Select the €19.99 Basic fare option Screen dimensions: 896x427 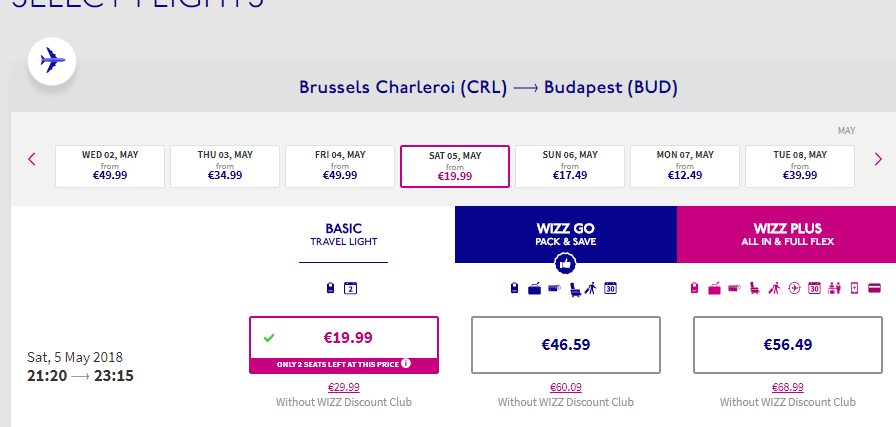(344, 345)
